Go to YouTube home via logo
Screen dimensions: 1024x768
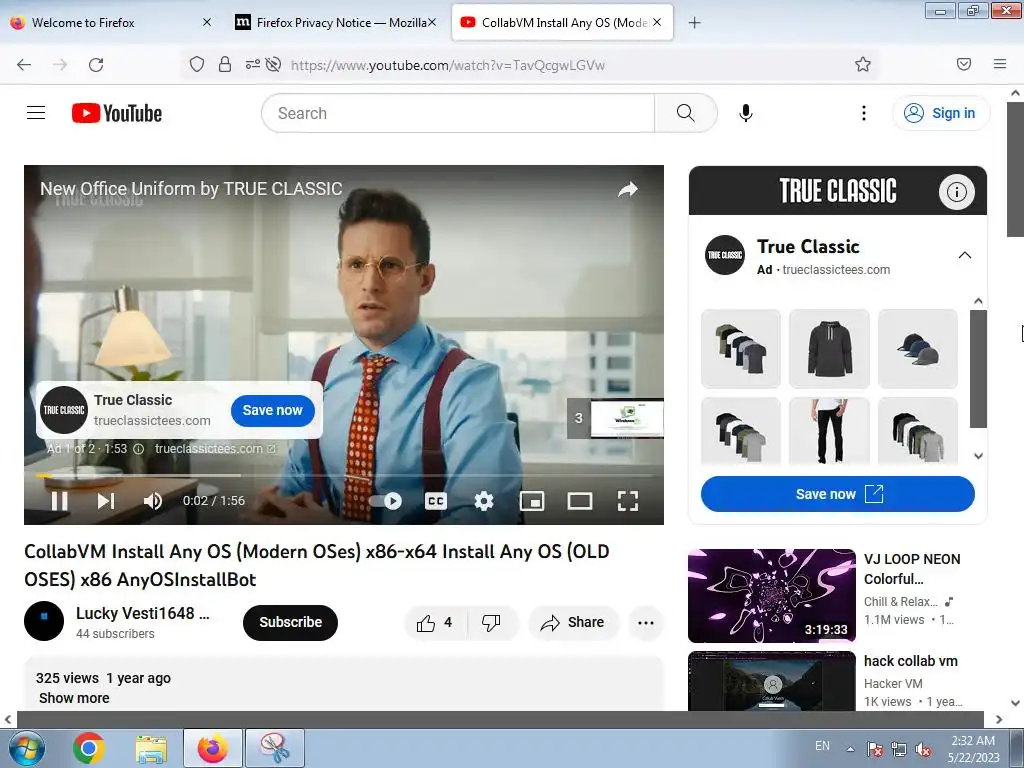click(117, 113)
